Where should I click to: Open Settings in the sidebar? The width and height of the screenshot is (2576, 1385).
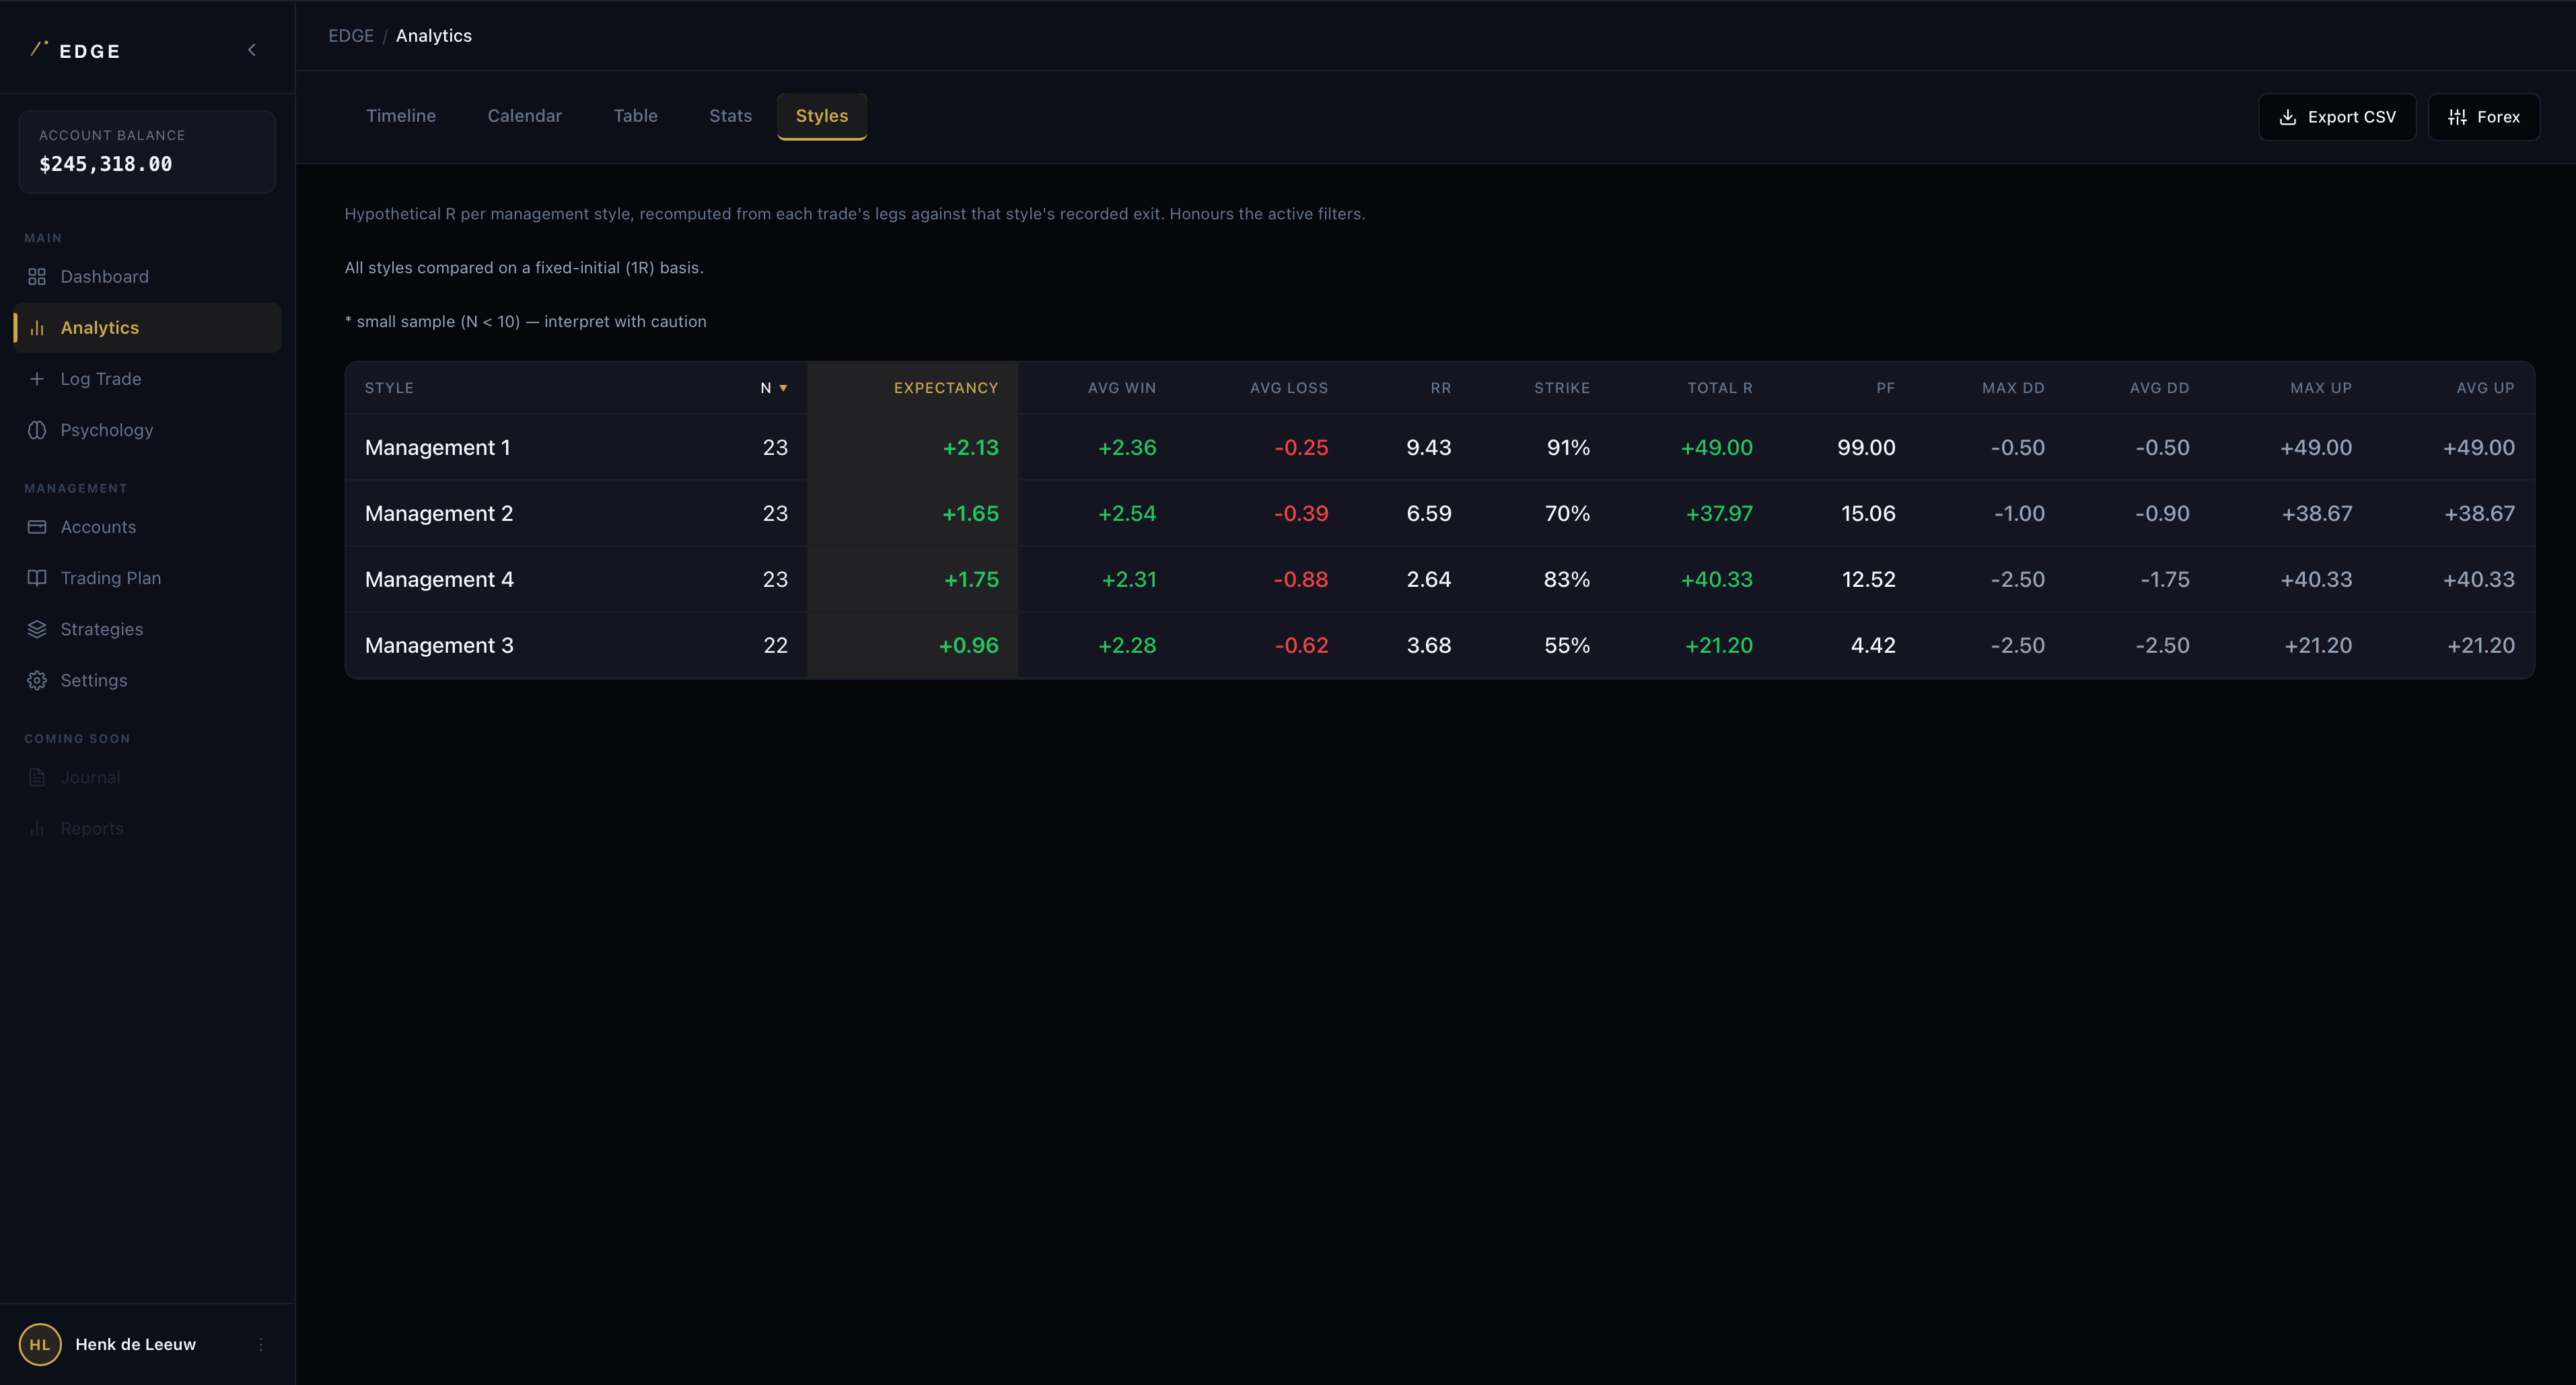147,680
